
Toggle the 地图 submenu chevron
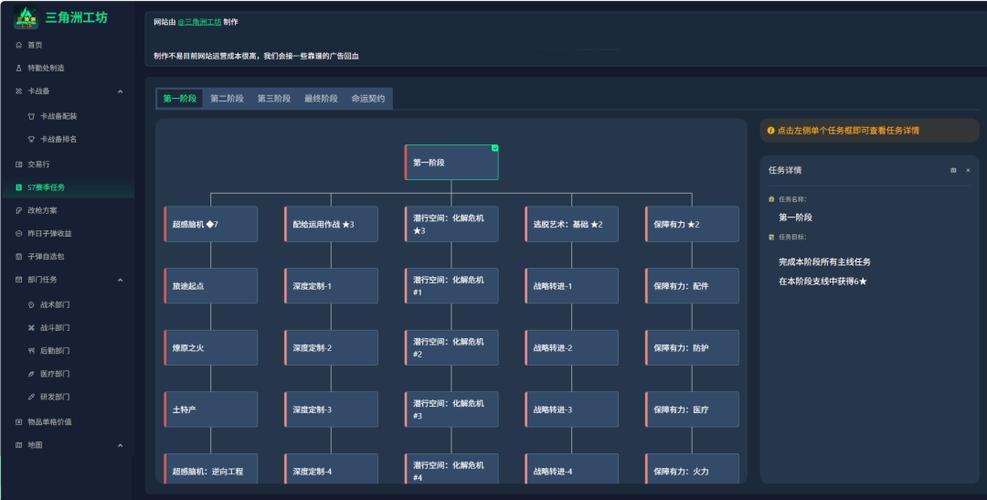[x=120, y=446]
